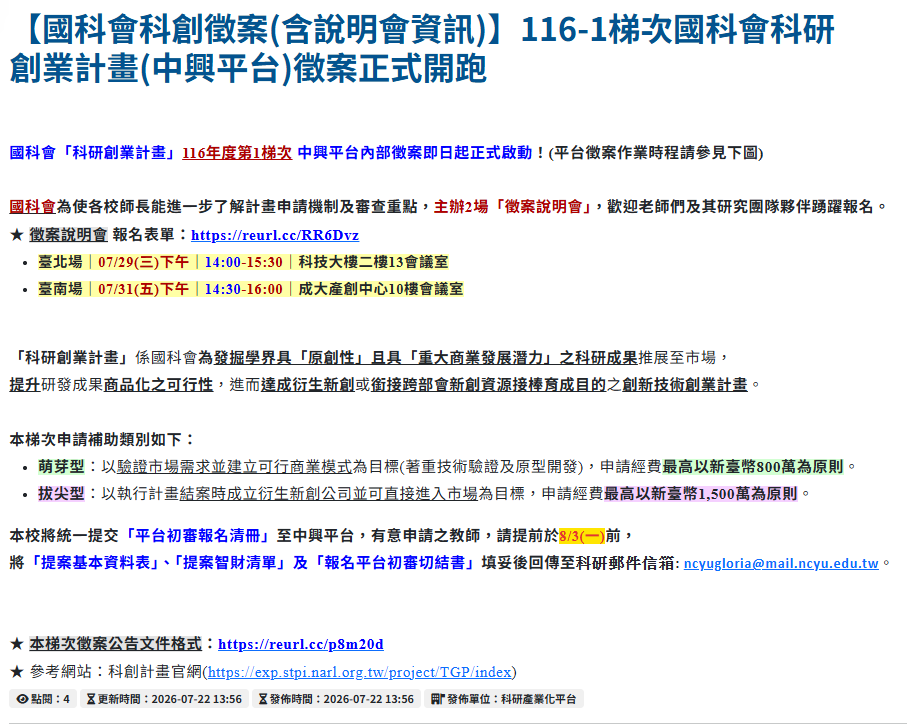This screenshot has width=907, height=725.
Task: Click underlined text 結案時成立衍生新創公司並可直接進入市場
Action: 329,494
